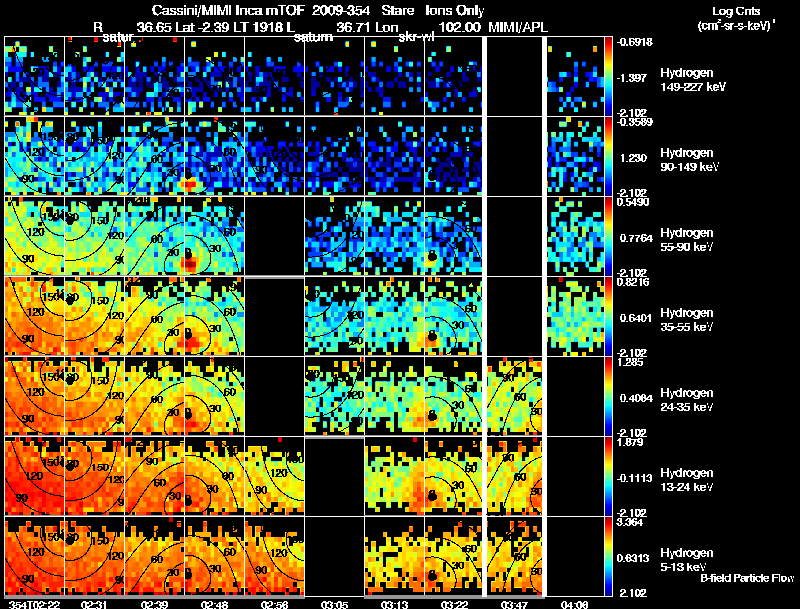The height and width of the screenshot is (609, 800).
Task: Click the 'skr-wl' annotation above the panels
Action: pos(416,37)
